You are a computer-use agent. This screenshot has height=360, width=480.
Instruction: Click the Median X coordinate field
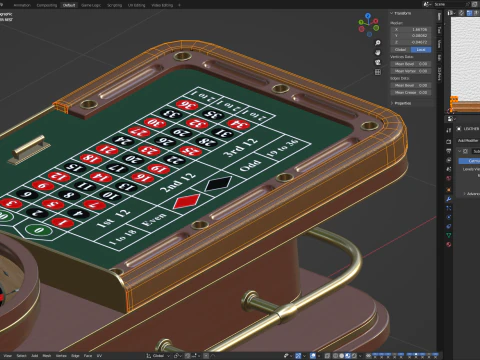pos(411,29)
